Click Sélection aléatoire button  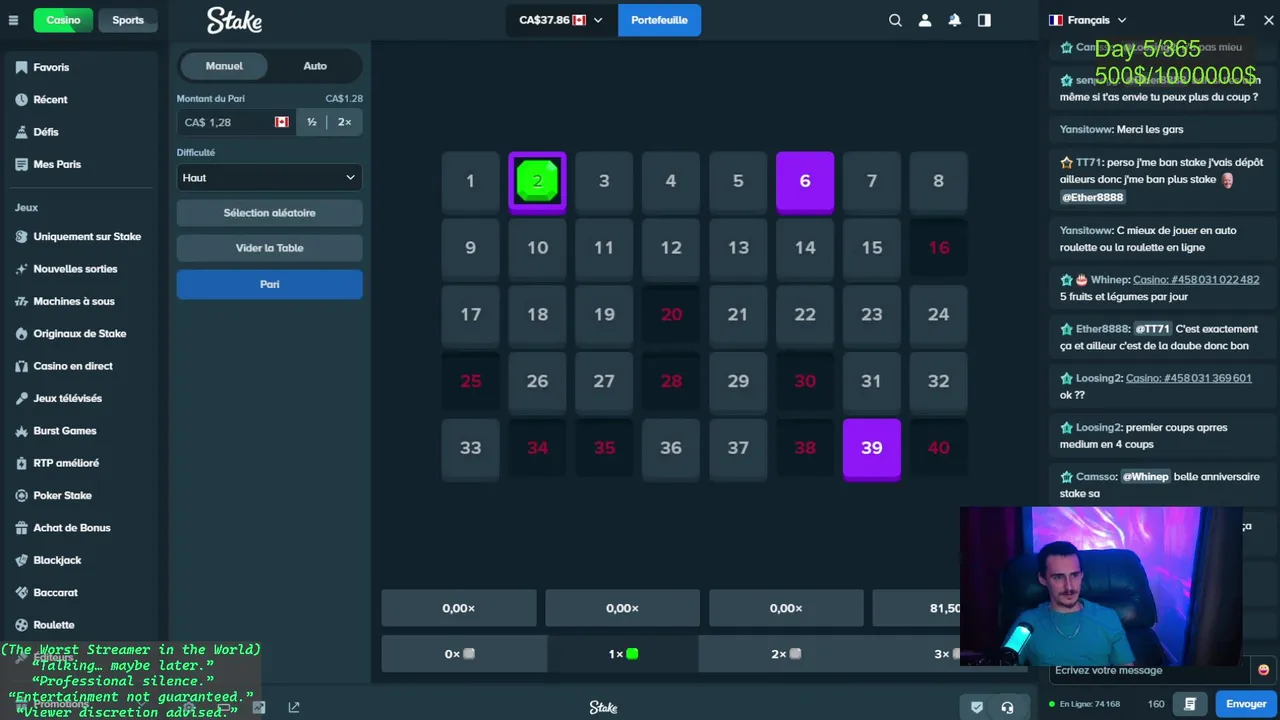269,213
